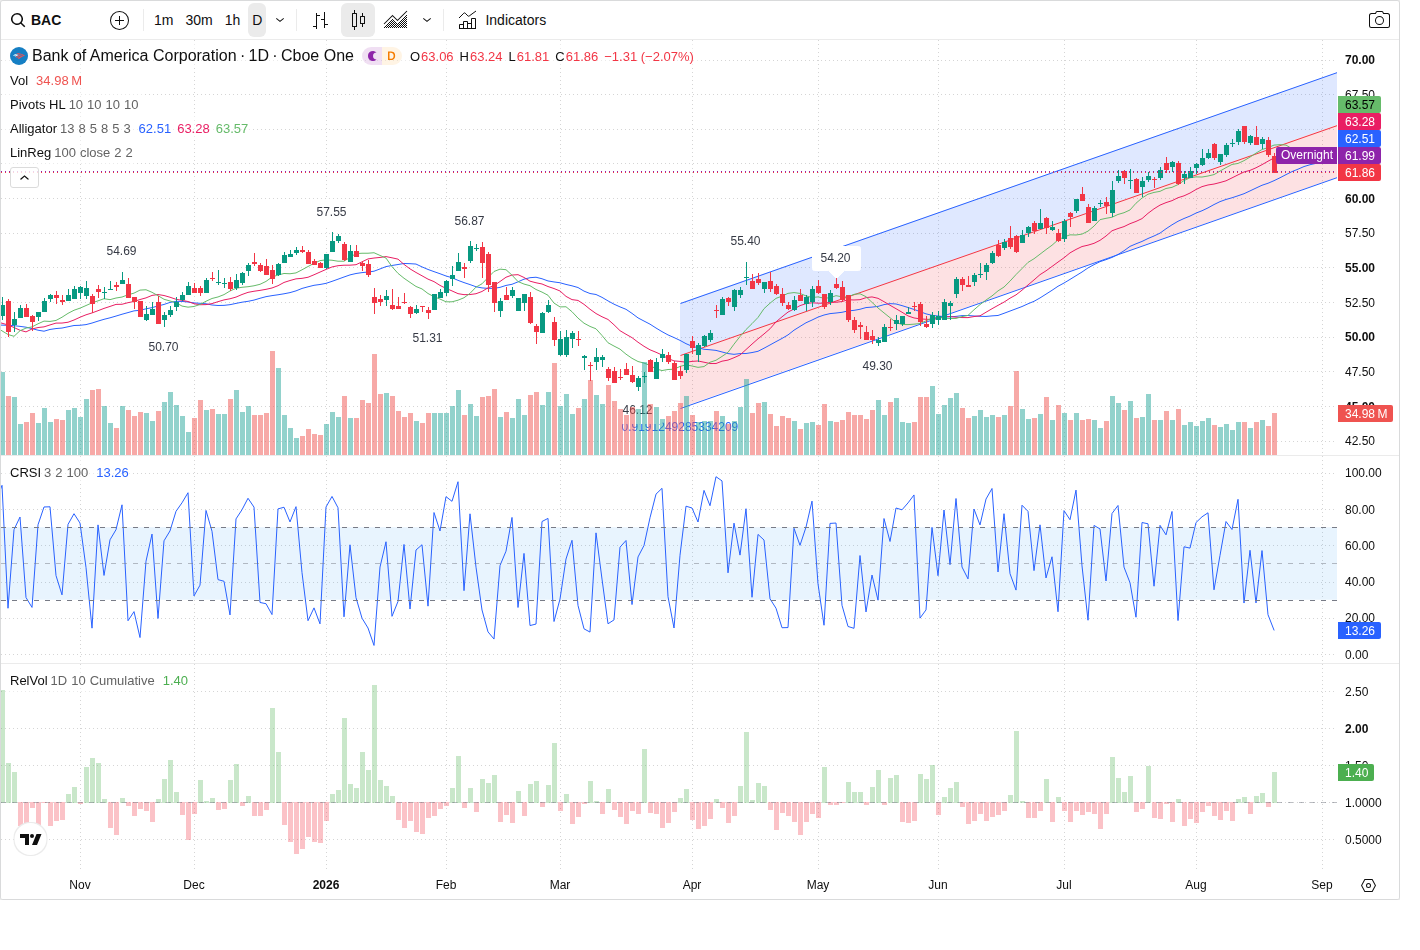This screenshot has width=1420, height=950.
Task: Click the 54.20 pivot label
Action: click(836, 258)
